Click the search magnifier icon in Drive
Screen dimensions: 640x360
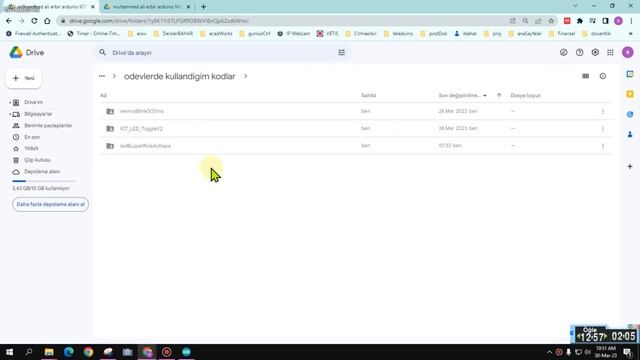point(102,53)
